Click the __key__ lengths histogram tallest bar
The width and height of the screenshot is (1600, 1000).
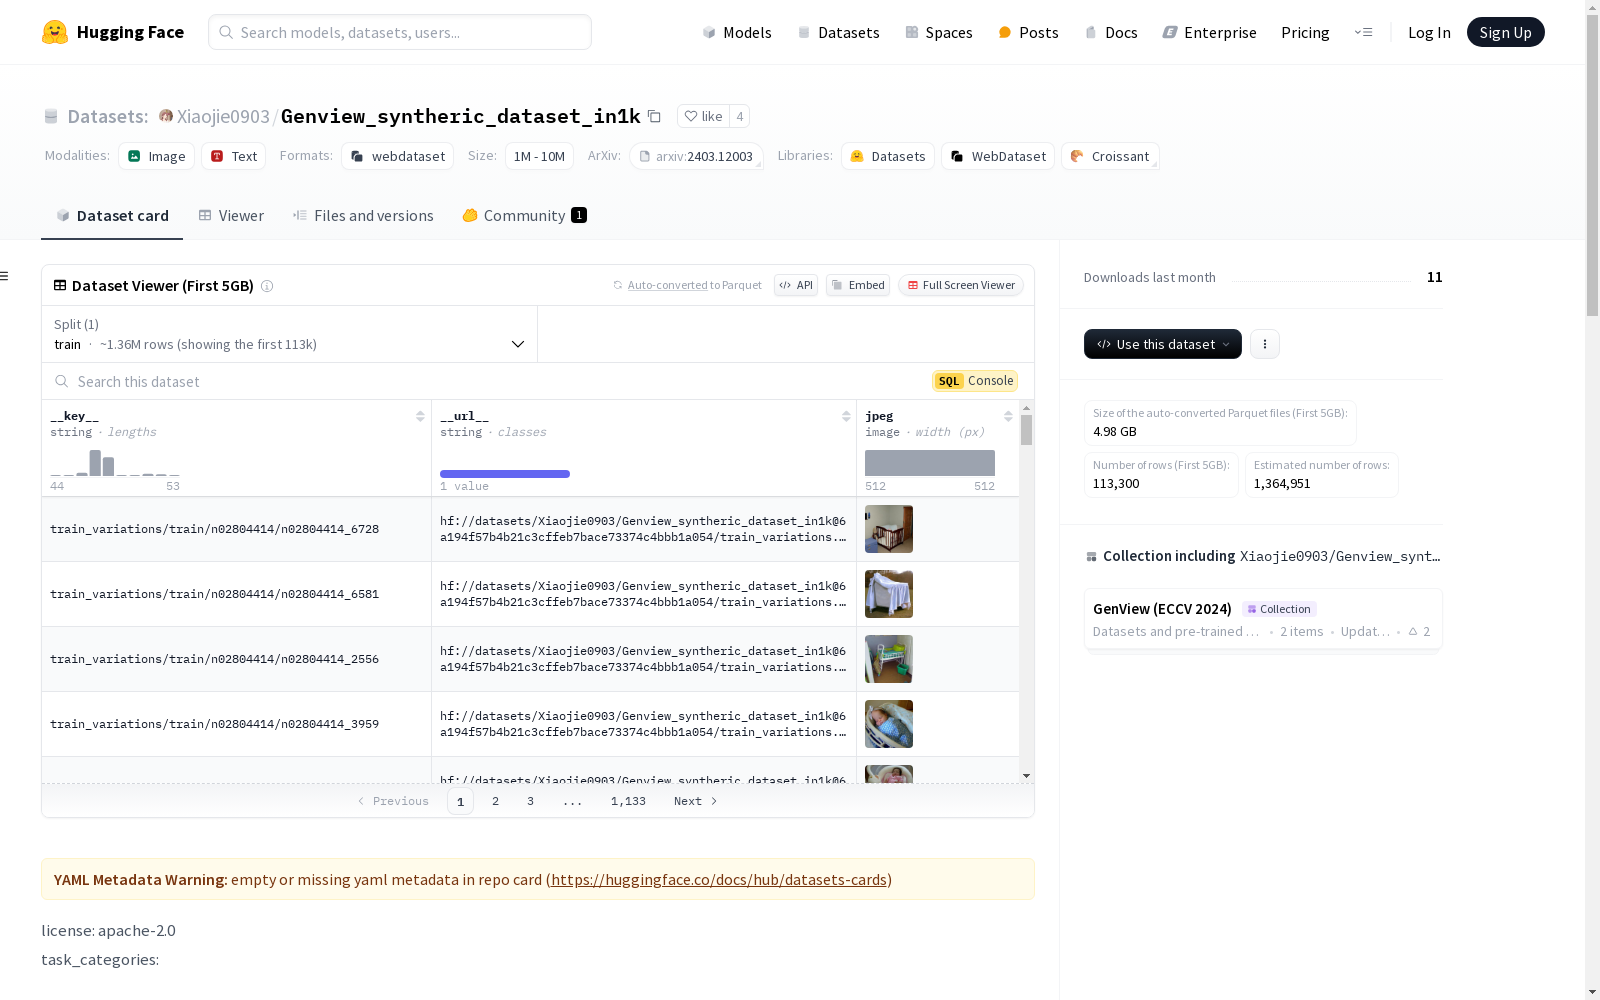pos(95,463)
